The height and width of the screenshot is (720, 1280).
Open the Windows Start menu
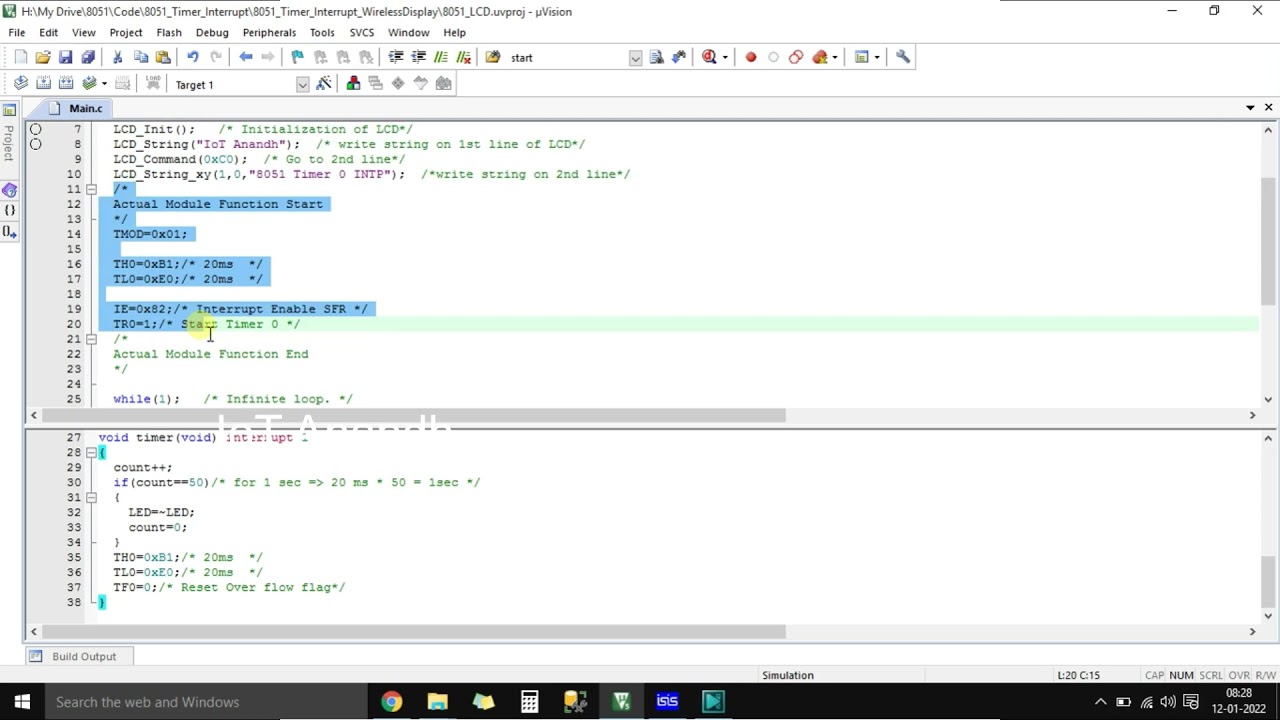22,702
